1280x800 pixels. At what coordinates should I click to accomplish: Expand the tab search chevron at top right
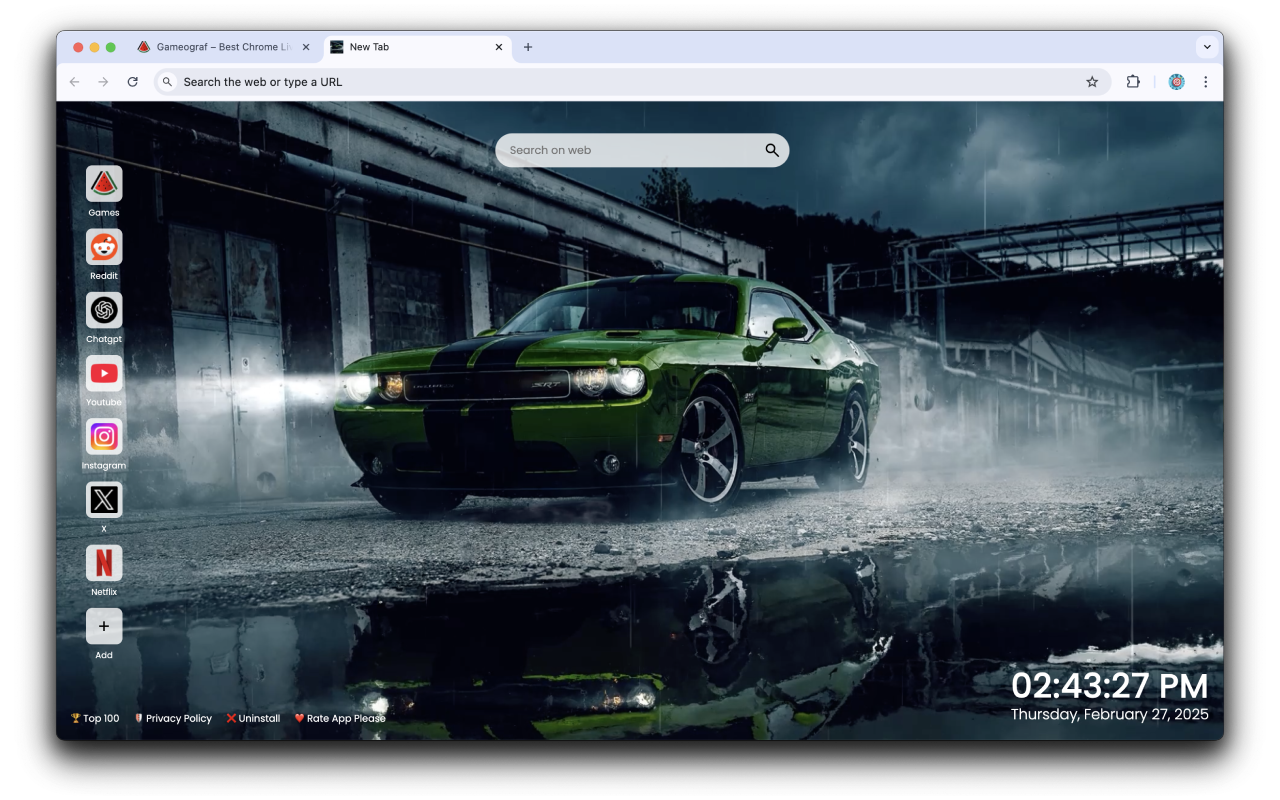1207,46
